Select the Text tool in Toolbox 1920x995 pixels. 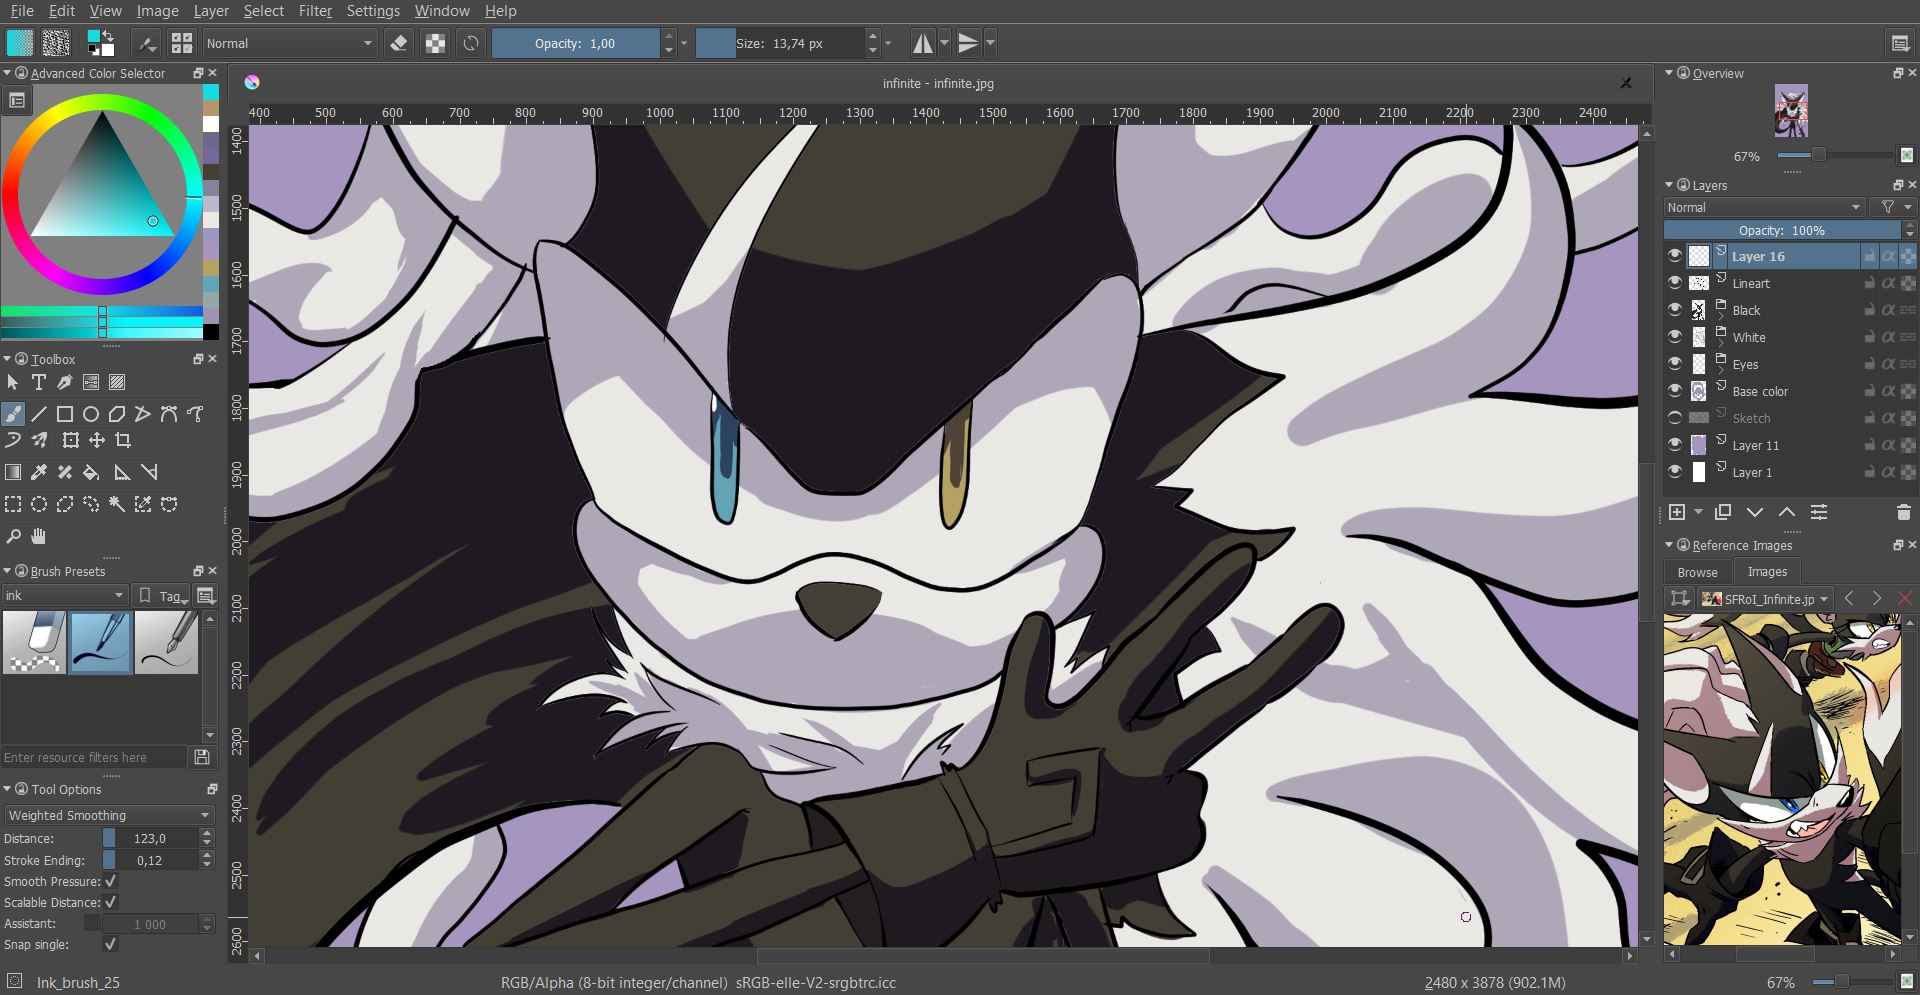pos(39,382)
